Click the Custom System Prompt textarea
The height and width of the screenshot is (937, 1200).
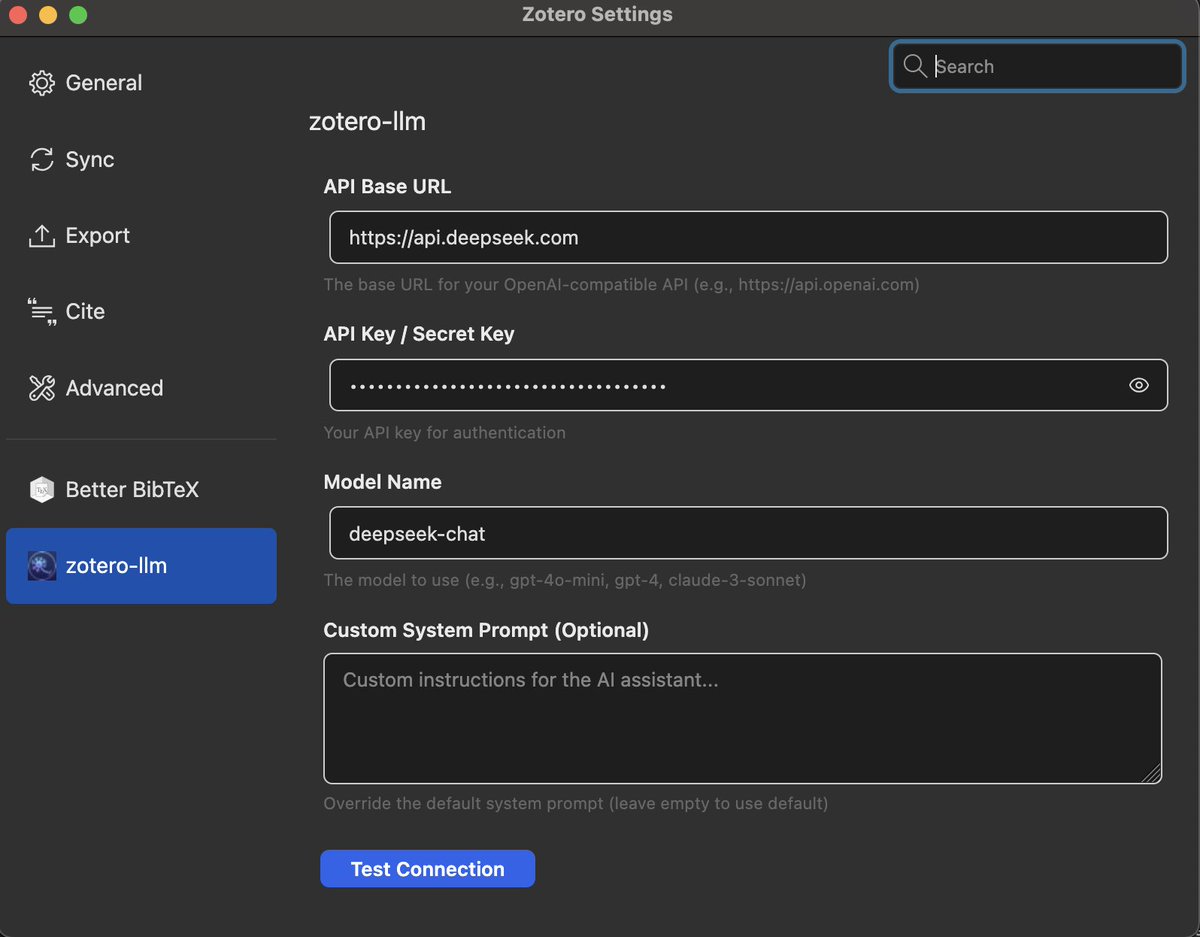pyautogui.click(x=743, y=718)
